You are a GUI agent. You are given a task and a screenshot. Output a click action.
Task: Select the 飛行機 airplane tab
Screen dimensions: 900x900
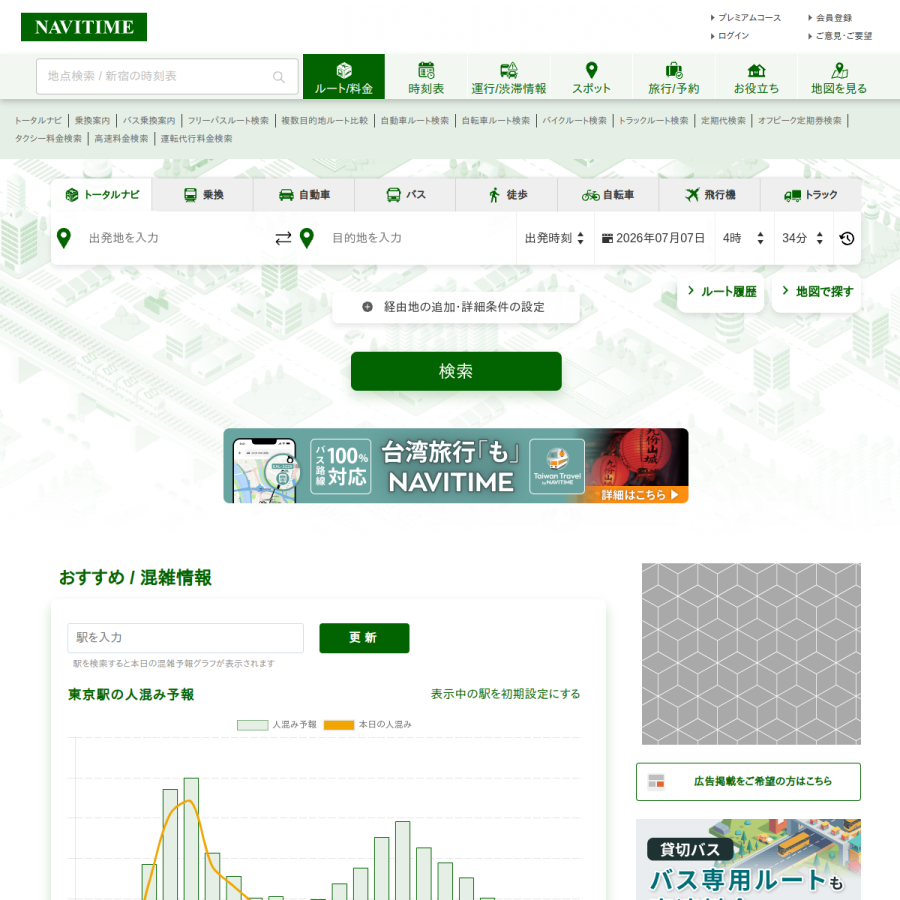[709, 195]
